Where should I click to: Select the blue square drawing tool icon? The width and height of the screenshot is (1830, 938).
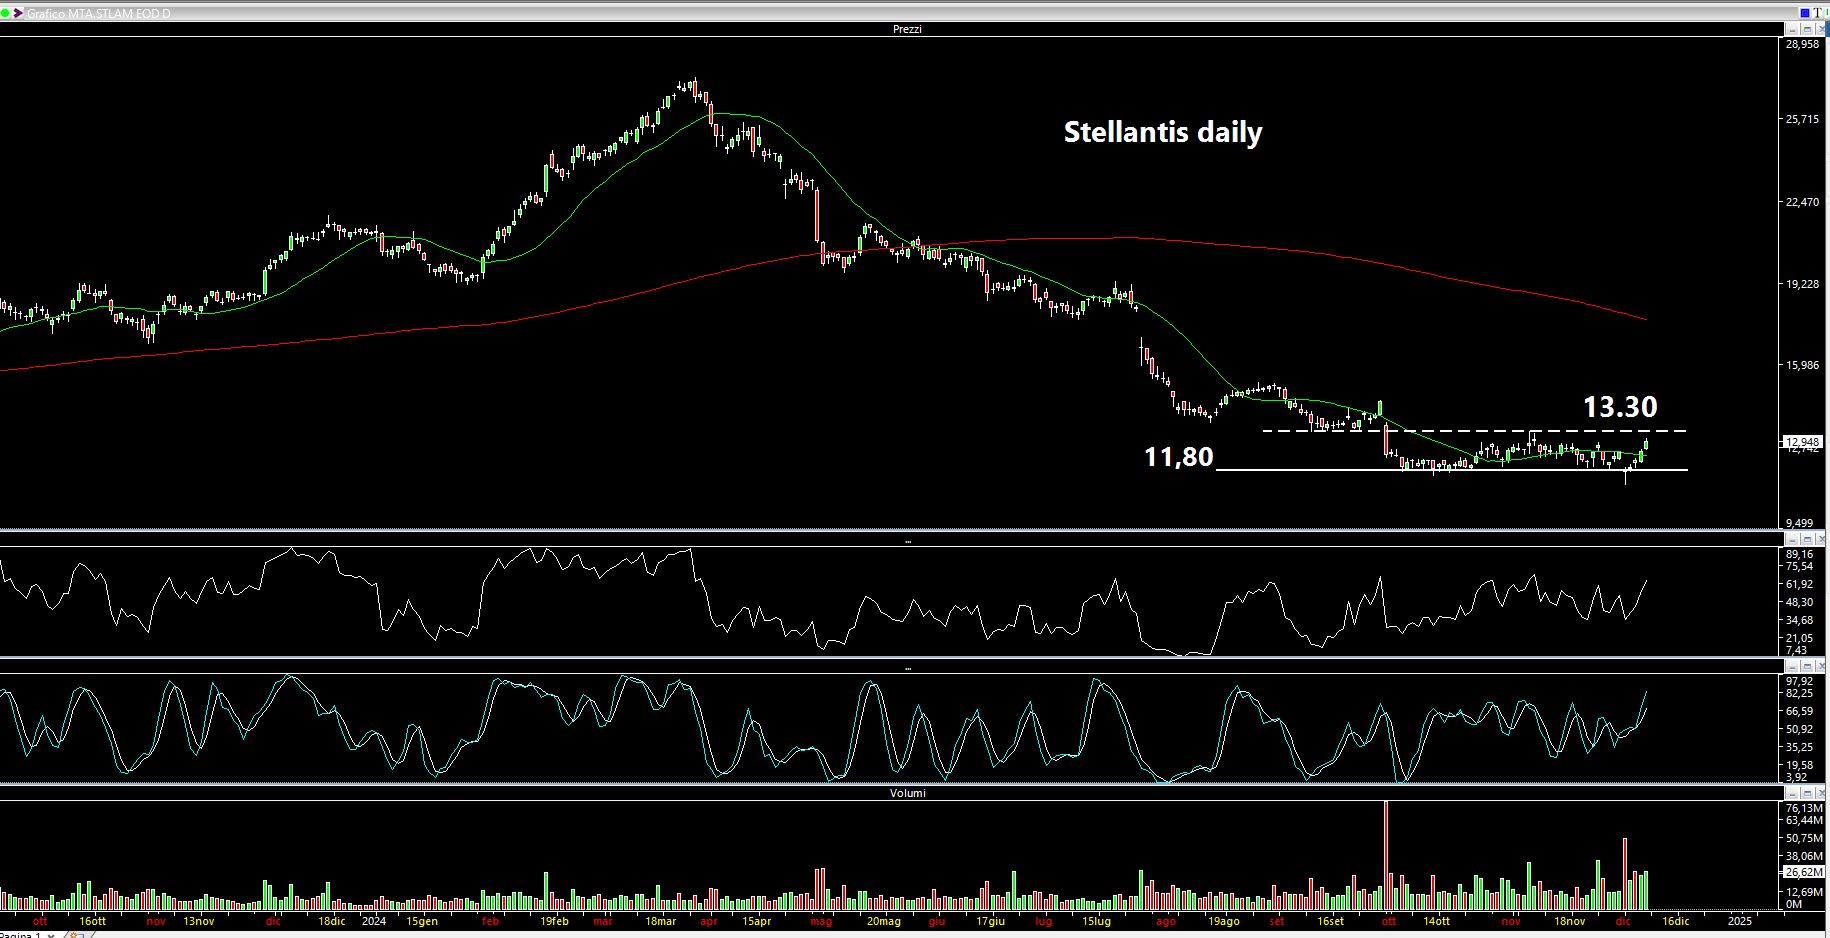click(1805, 13)
